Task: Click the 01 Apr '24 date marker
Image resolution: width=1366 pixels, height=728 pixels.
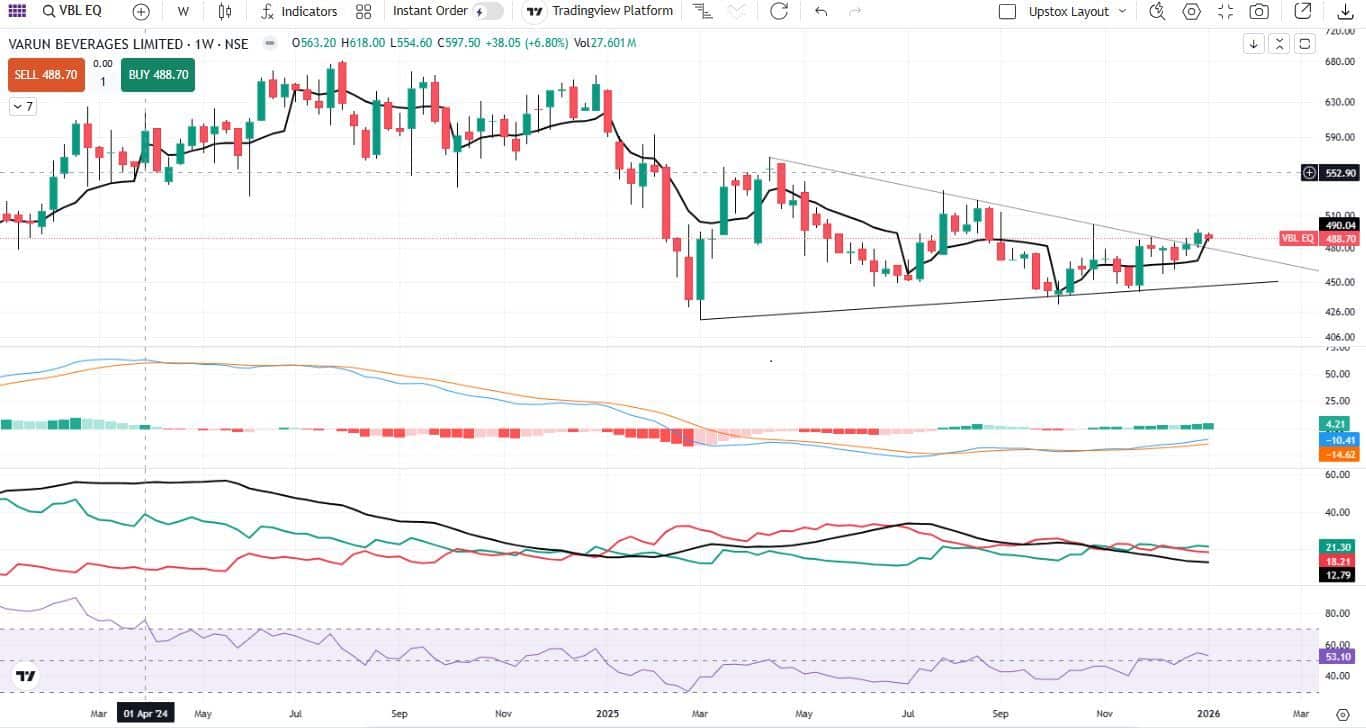Action: [x=146, y=714]
